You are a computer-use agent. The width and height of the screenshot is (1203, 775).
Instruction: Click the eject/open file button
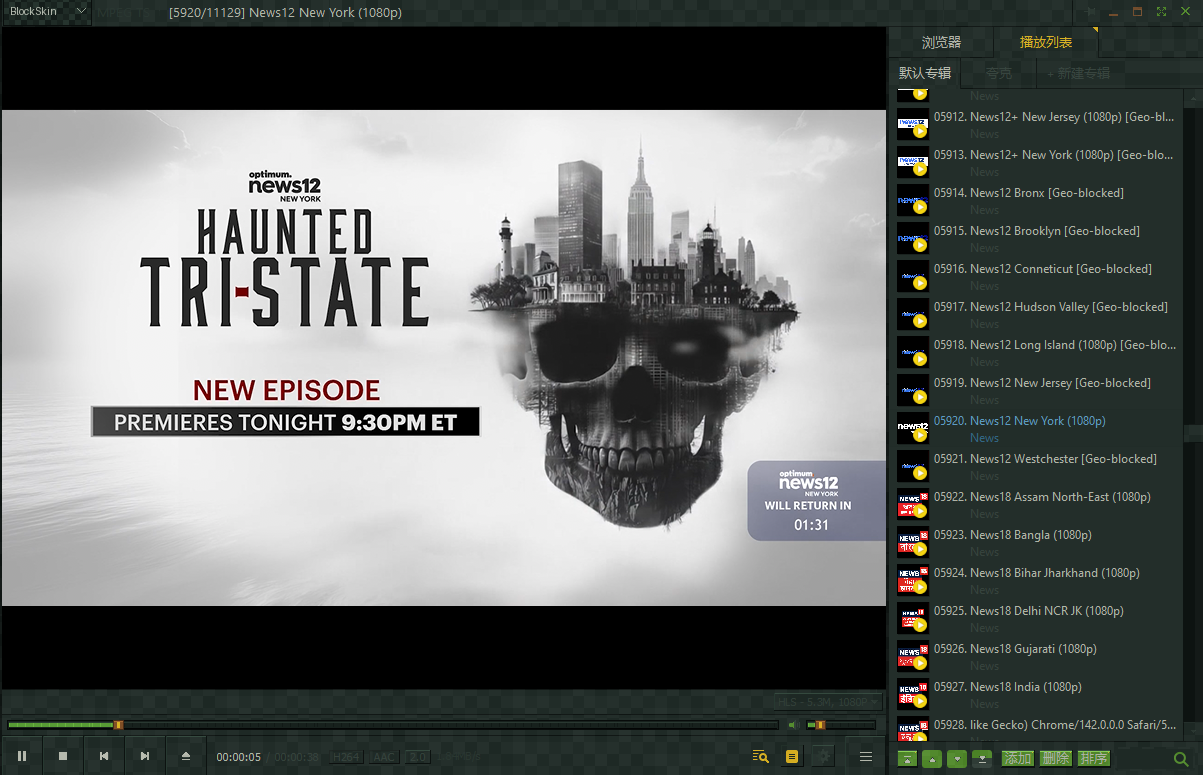pos(186,756)
